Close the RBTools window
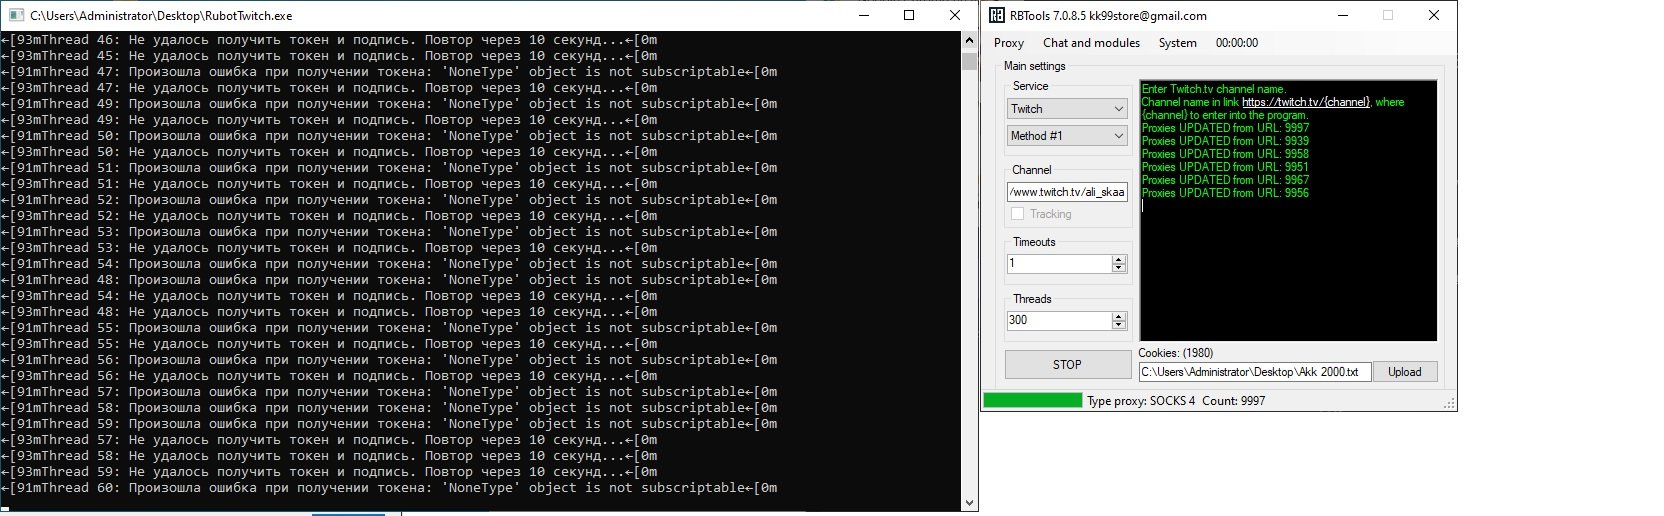 coord(1433,15)
